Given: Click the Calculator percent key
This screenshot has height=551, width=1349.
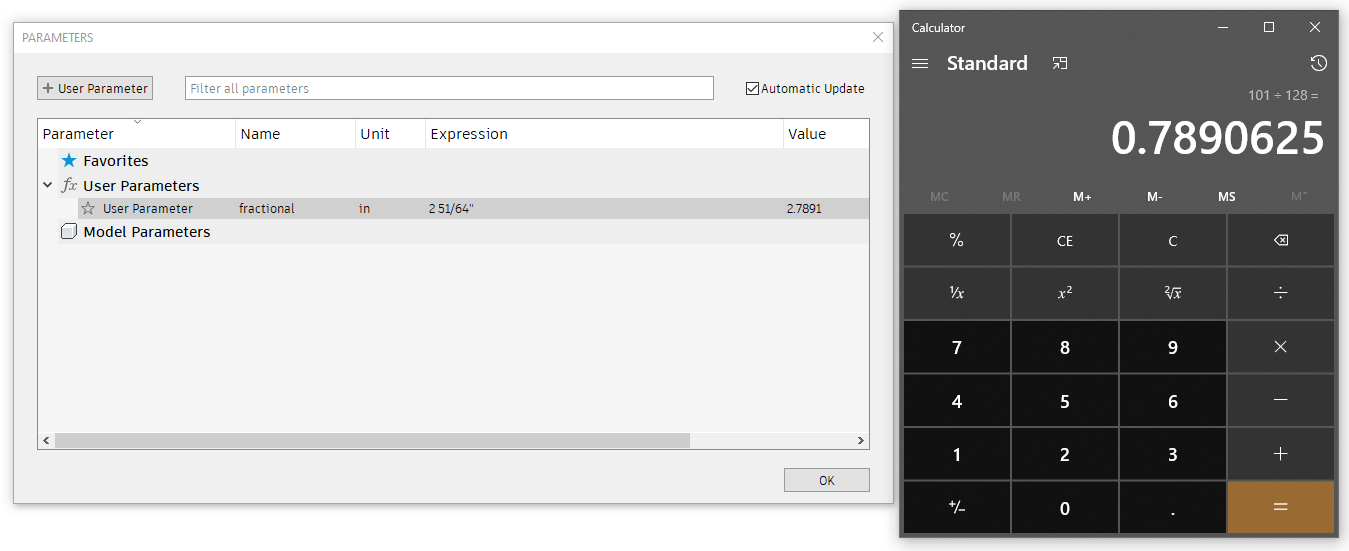Looking at the screenshot, I should click(x=957, y=240).
